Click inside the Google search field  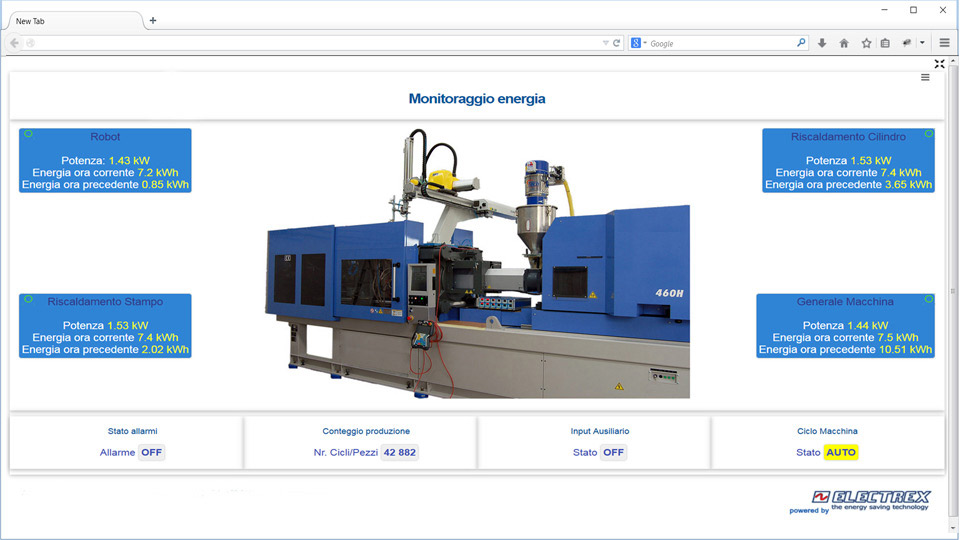[x=720, y=43]
